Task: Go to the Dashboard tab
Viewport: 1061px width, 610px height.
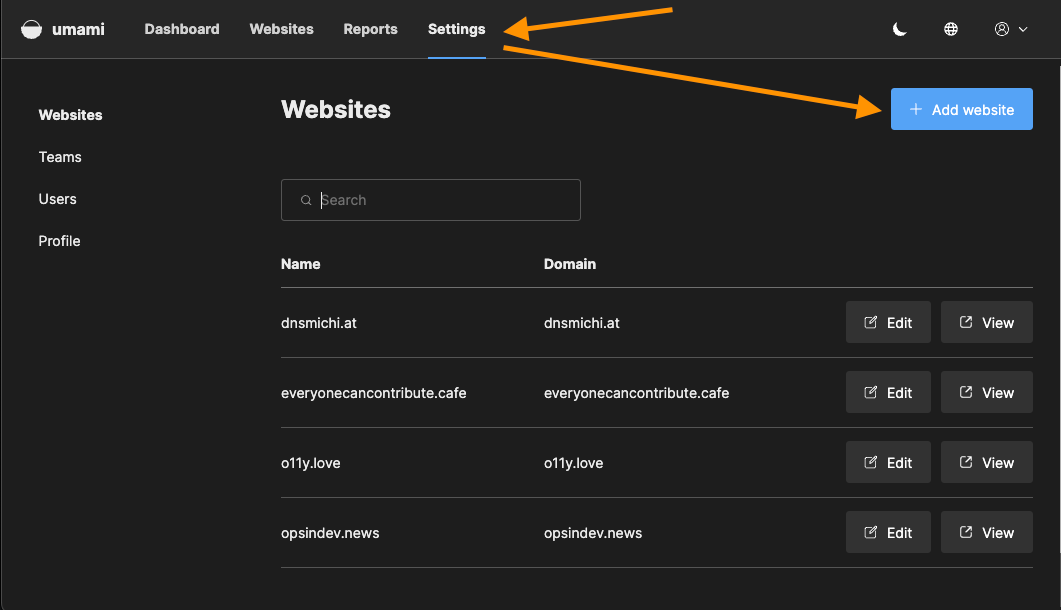Action: [182, 29]
